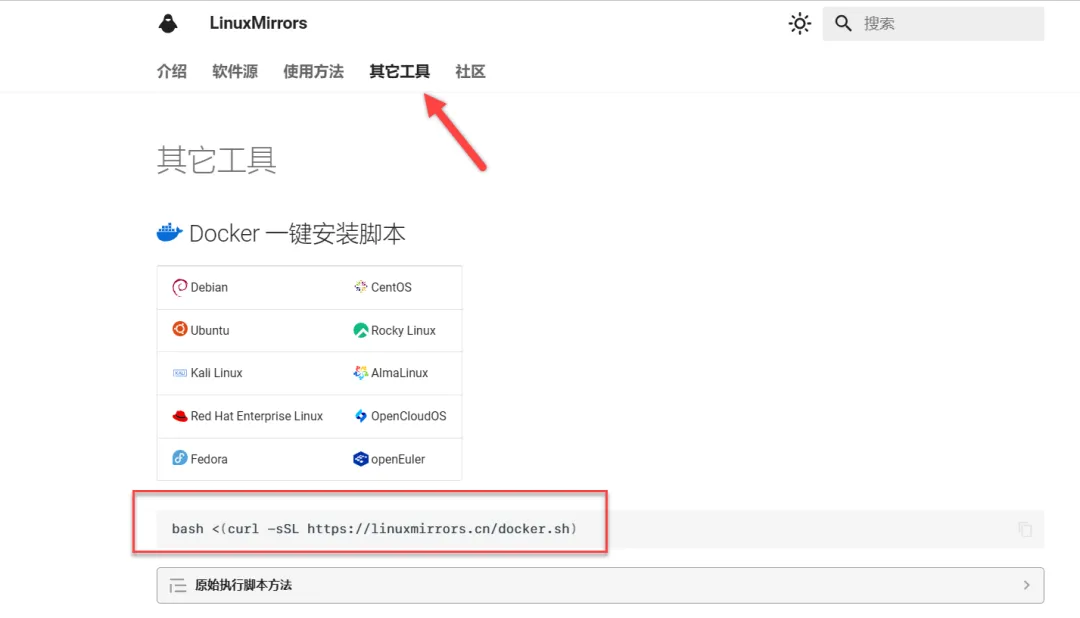Click the openEuler logo icon
Viewport: 1080px width, 618px height.
point(363,459)
